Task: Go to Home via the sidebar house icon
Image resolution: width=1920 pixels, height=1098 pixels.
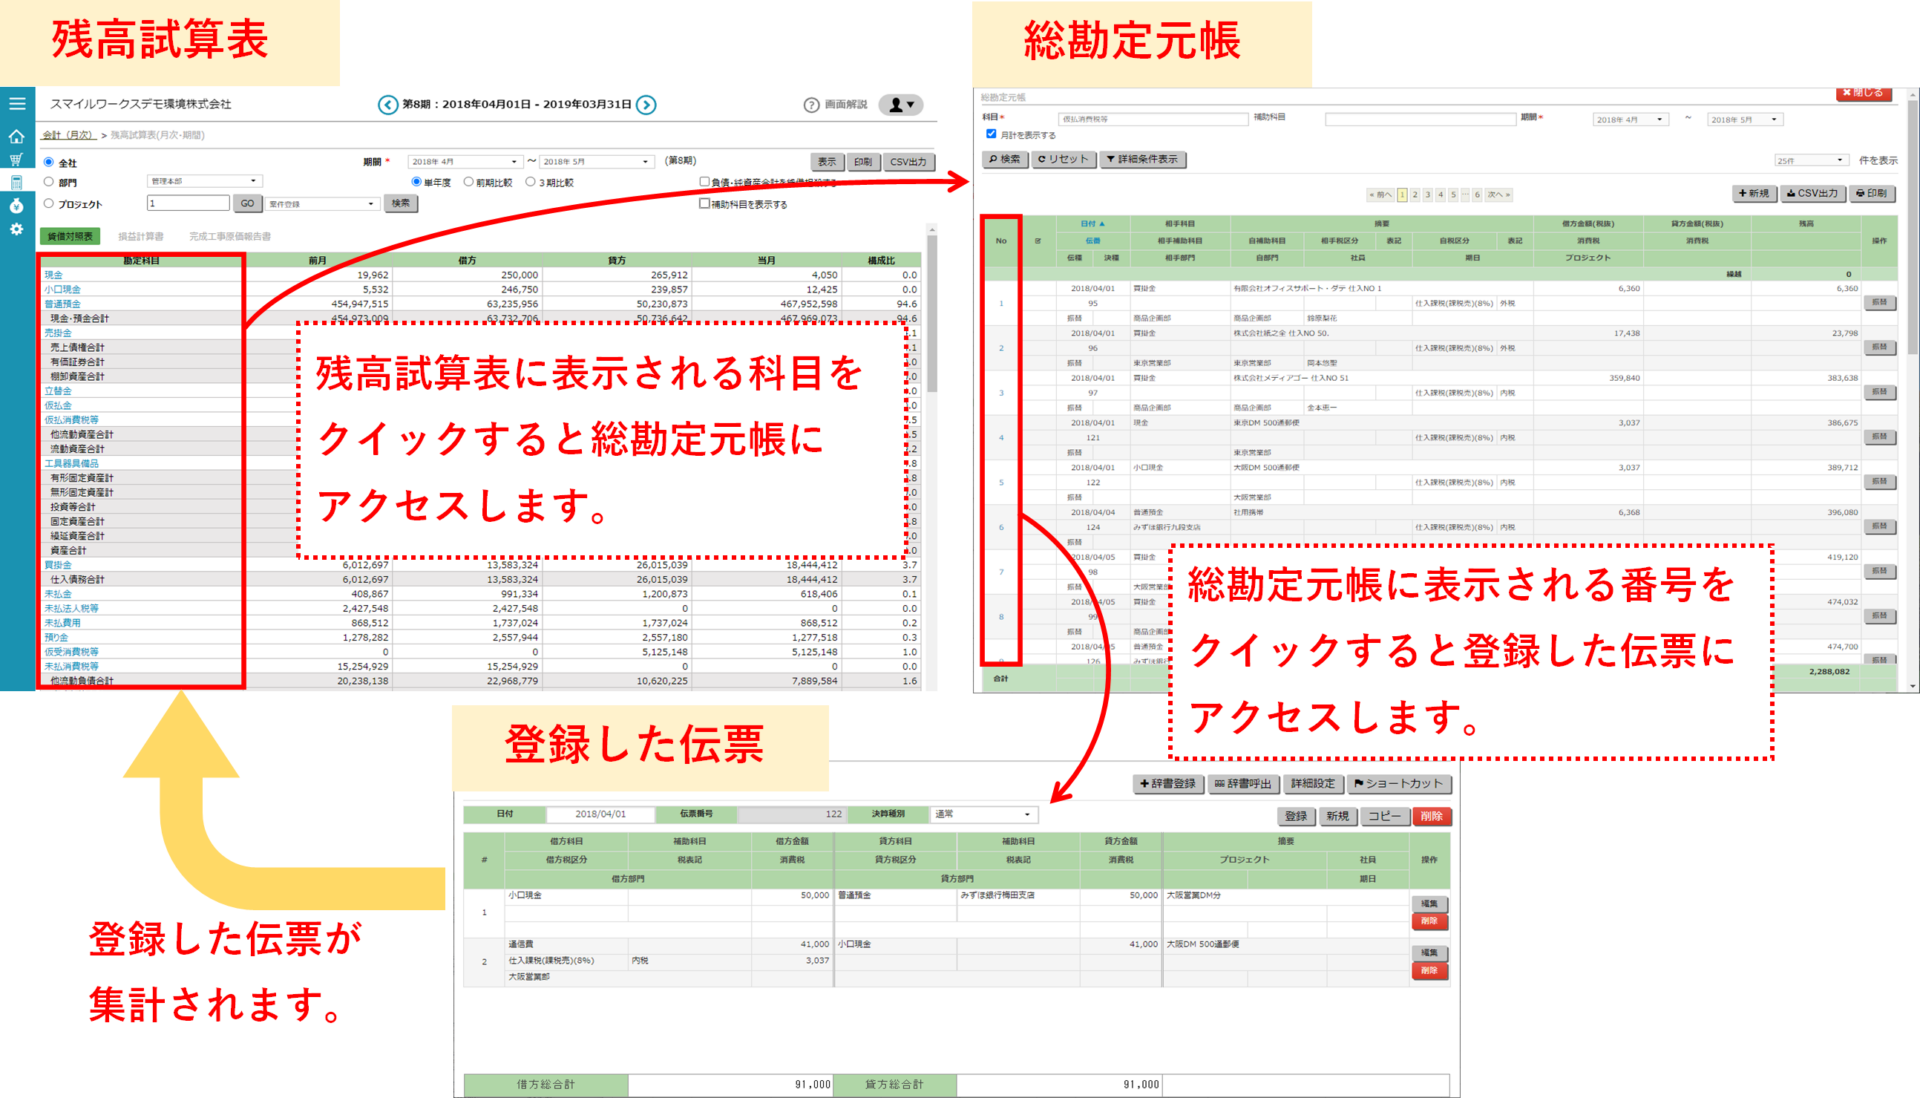Action: coord(16,136)
